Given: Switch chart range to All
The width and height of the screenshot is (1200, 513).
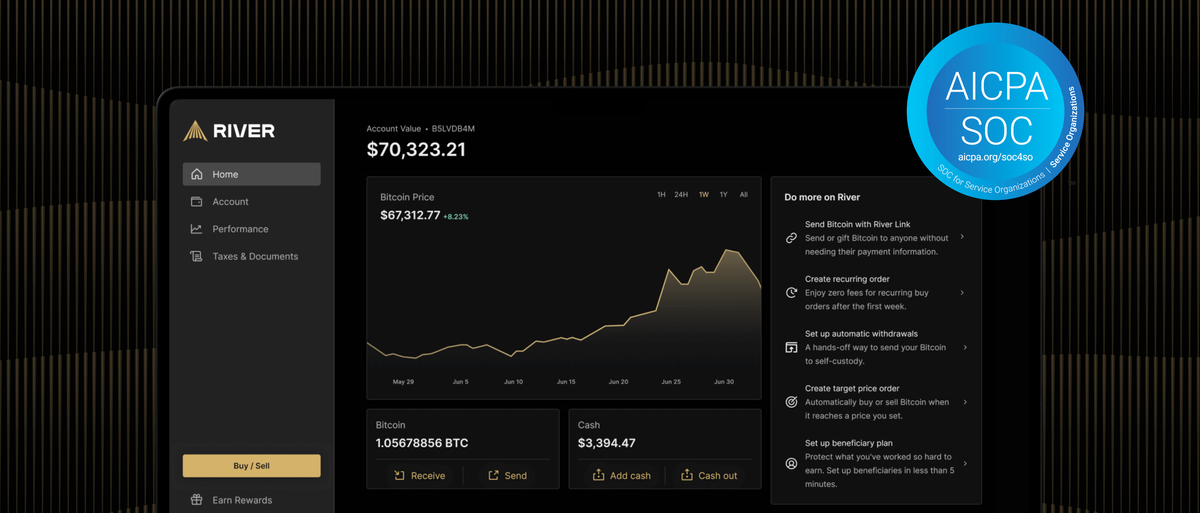Looking at the screenshot, I should (x=743, y=195).
